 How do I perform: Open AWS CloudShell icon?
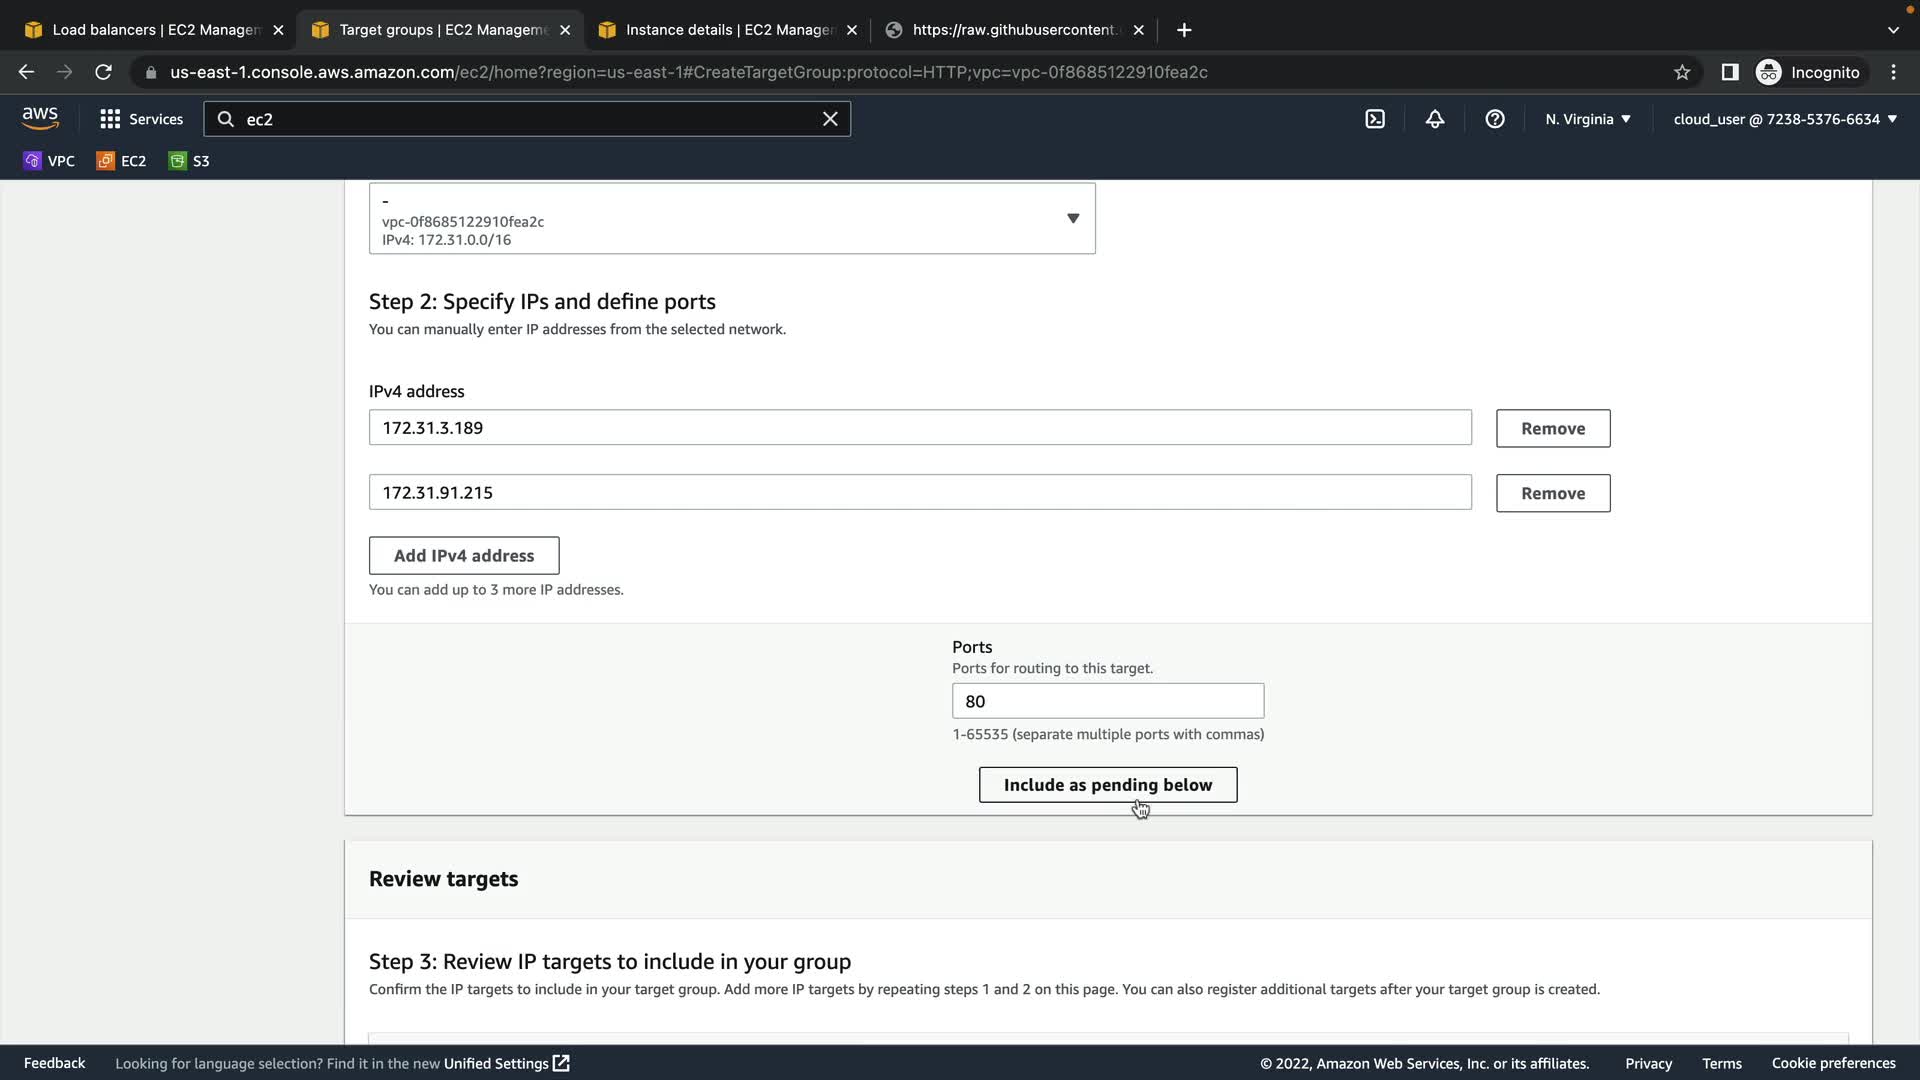(x=1375, y=119)
